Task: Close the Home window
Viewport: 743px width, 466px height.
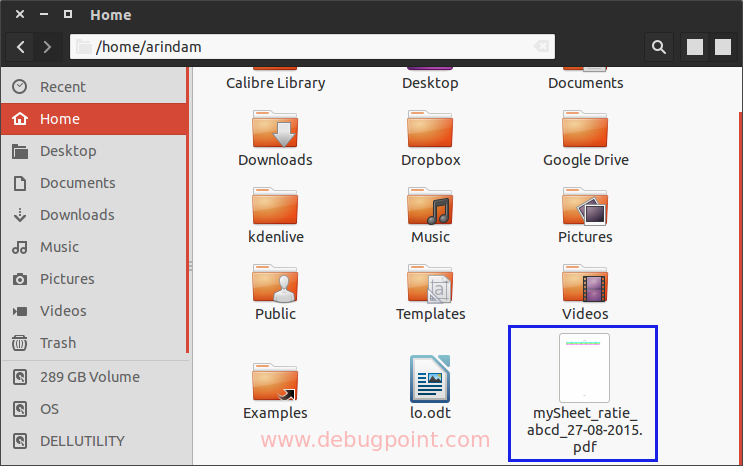Action: pyautogui.click(x=20, y=14)
